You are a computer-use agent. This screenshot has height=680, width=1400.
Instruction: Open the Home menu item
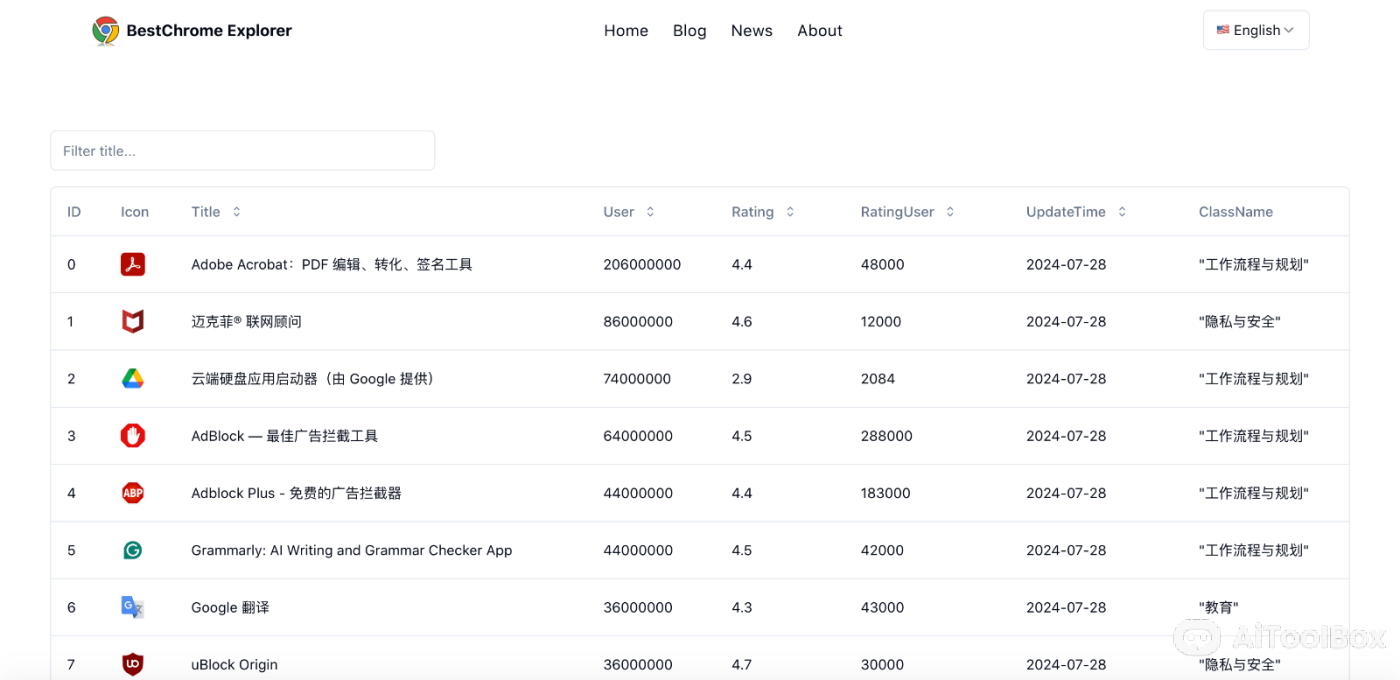pyautogui.click(x=625, y=30)
